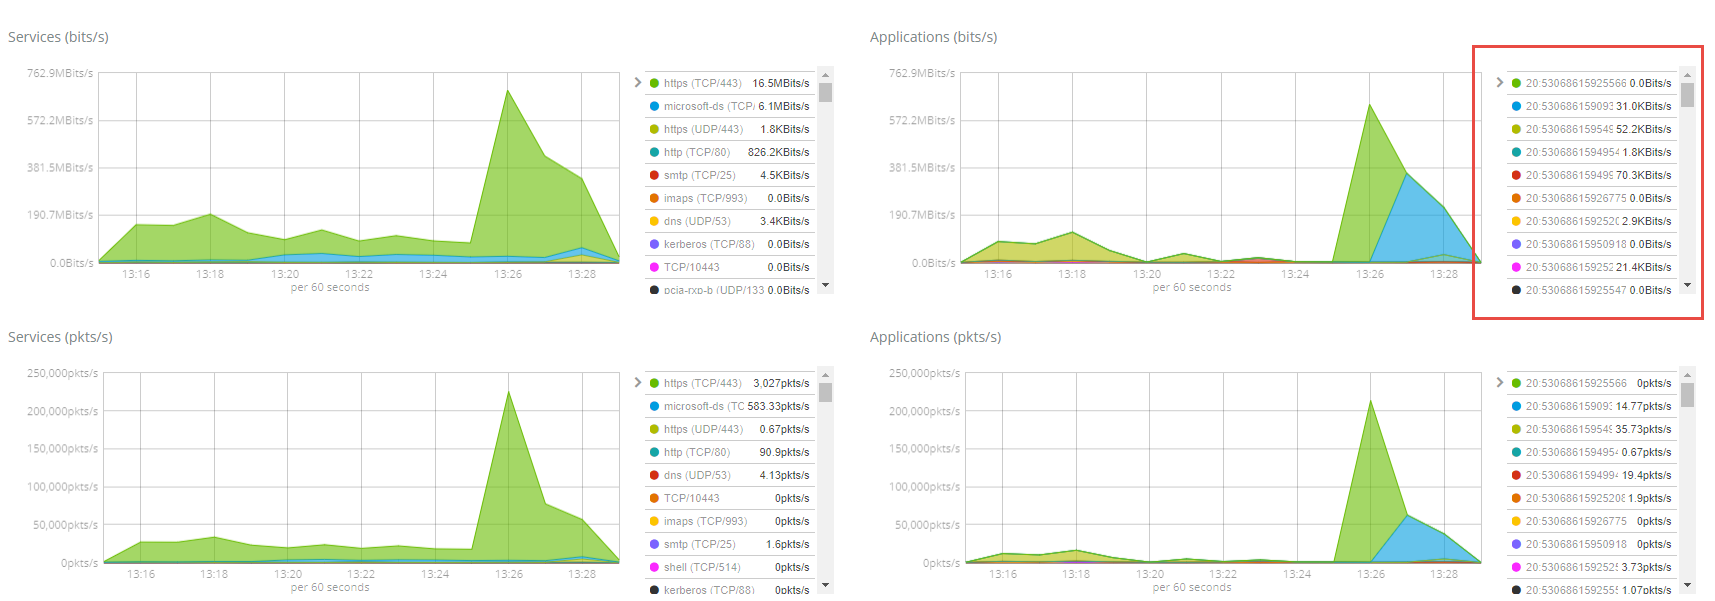Click the Applications (bits/s) chart title

tap(933, 37)
